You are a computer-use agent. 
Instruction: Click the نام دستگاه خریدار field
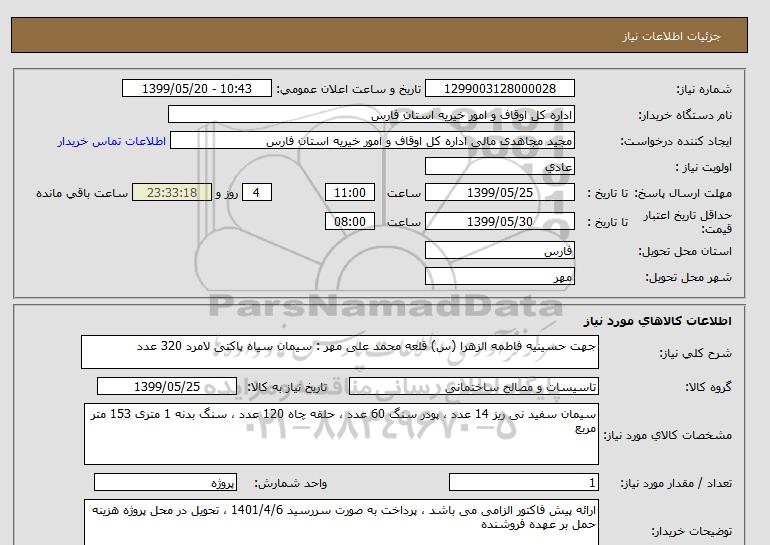371,115
